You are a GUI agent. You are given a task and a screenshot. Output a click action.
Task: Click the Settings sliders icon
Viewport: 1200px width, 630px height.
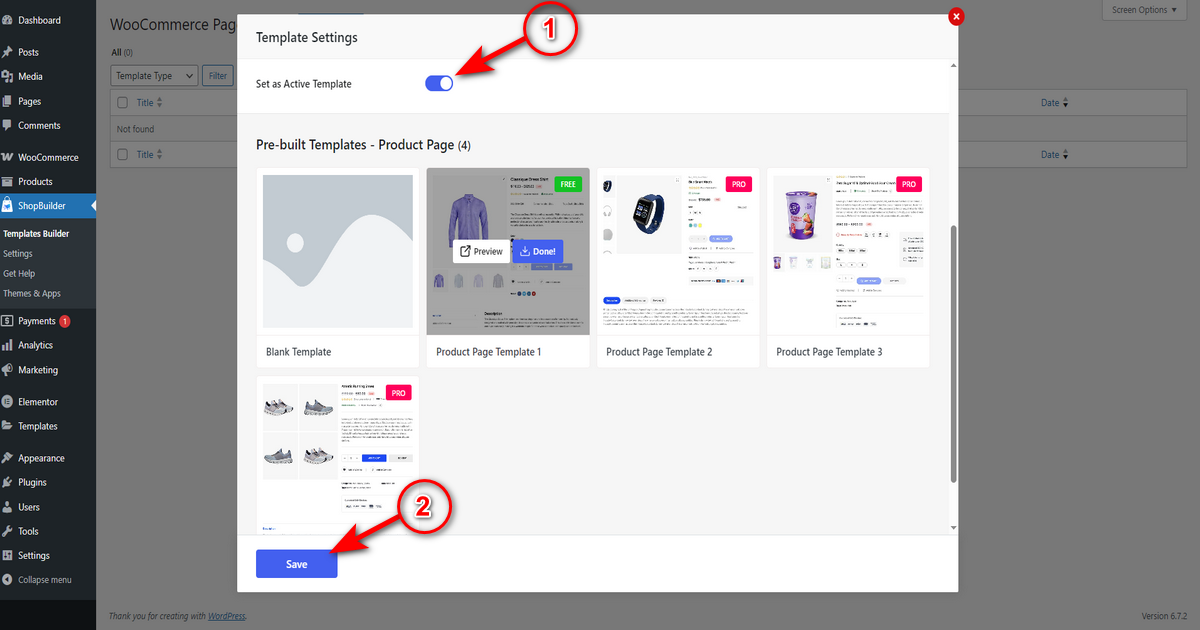[8, 555]
